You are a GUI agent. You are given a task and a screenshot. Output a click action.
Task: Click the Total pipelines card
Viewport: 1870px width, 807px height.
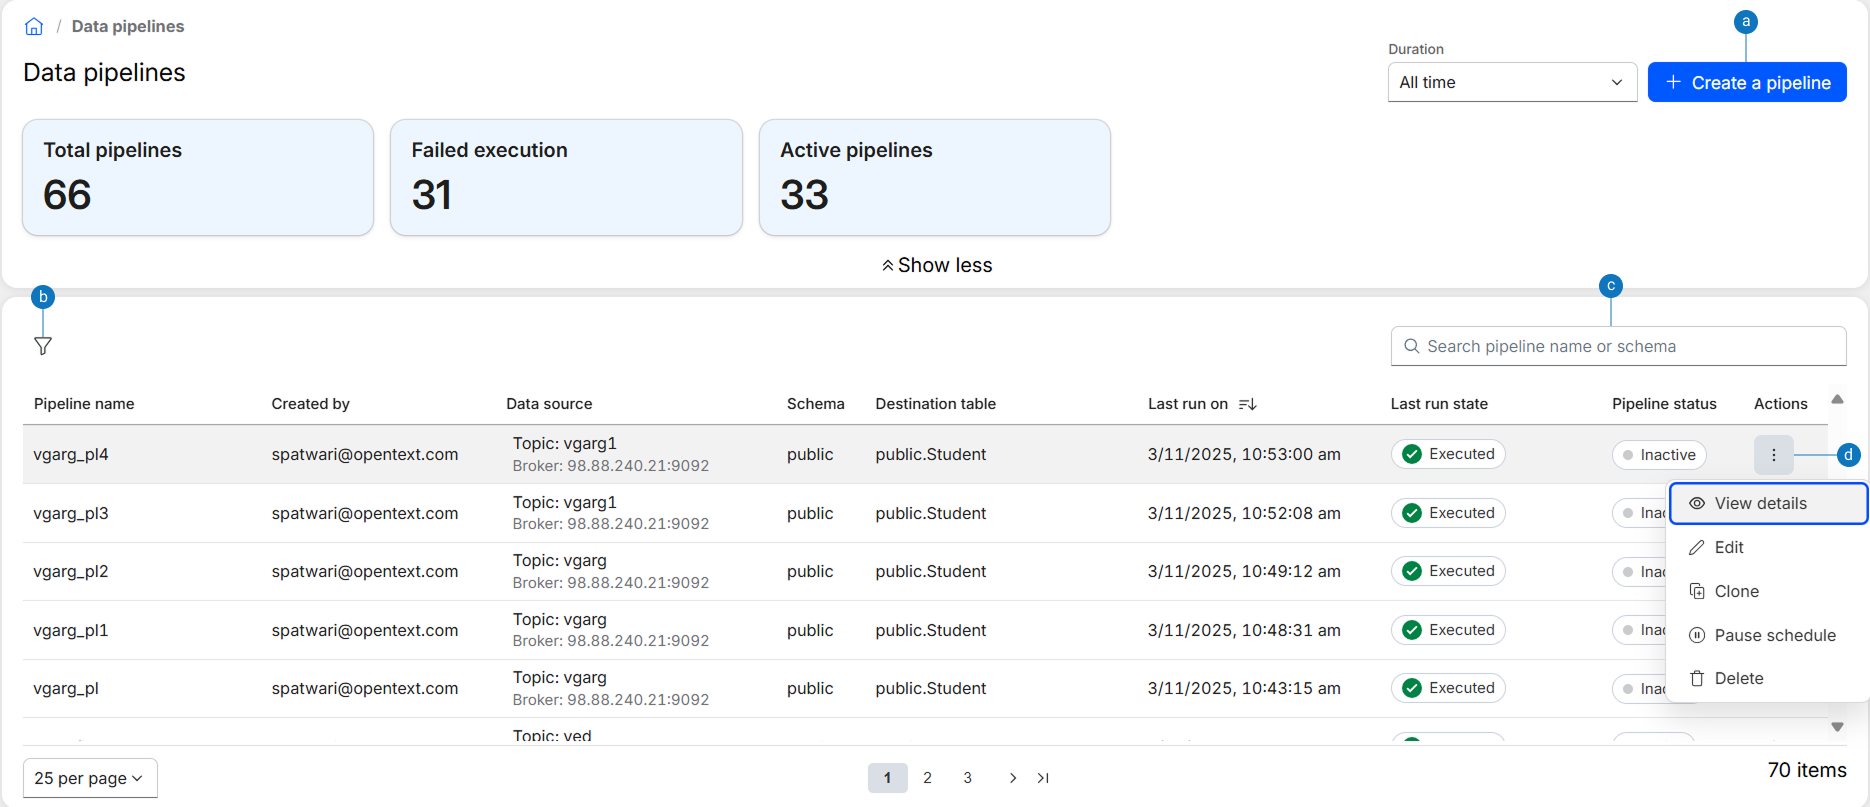click(198, 178)
